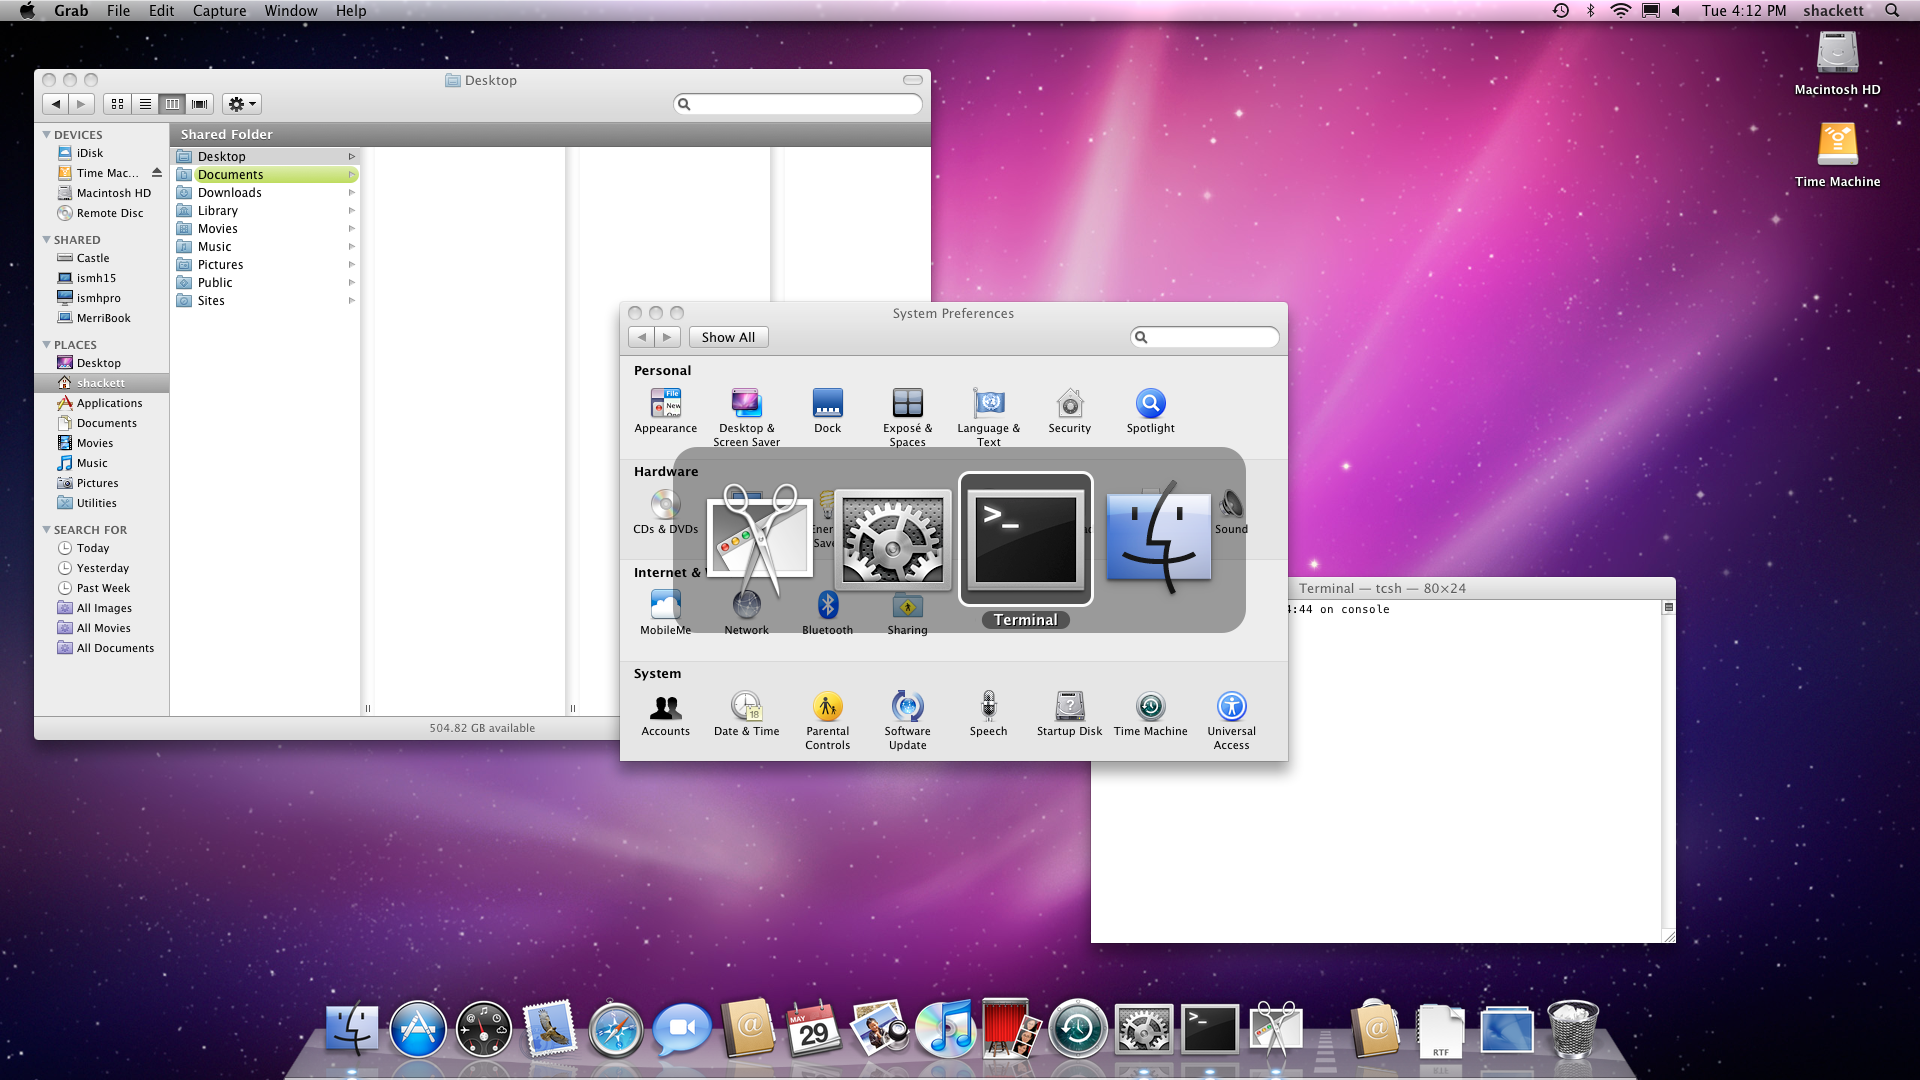Open the Capture menu in menu bar

pyautogui.click(x=219, y=11)
